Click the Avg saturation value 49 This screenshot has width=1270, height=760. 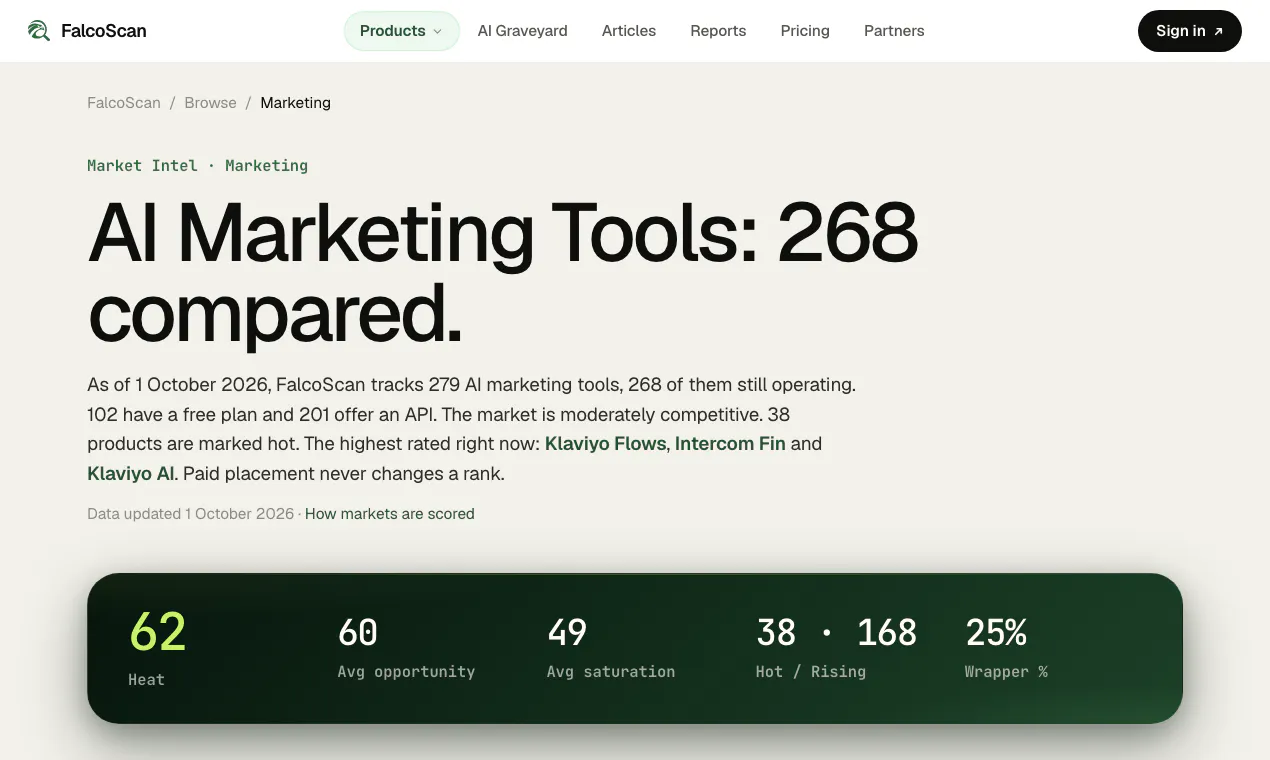[567, 632]
